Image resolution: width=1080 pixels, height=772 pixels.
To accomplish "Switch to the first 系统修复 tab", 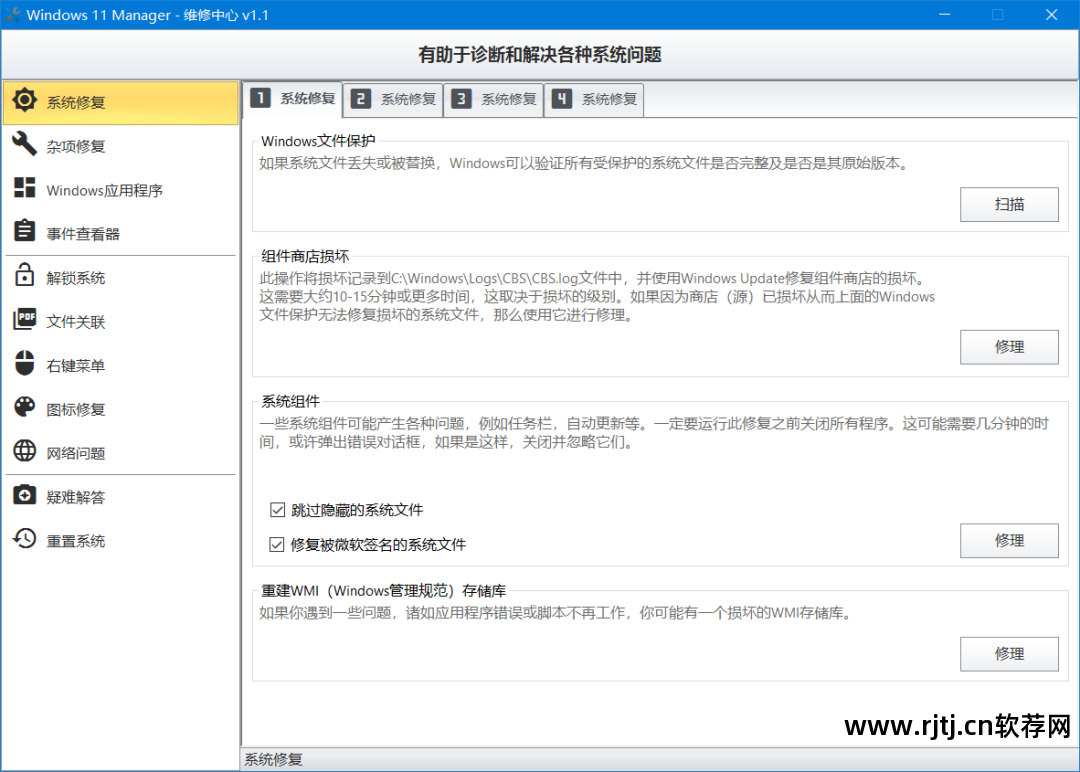I will click(x=293, y=99).
